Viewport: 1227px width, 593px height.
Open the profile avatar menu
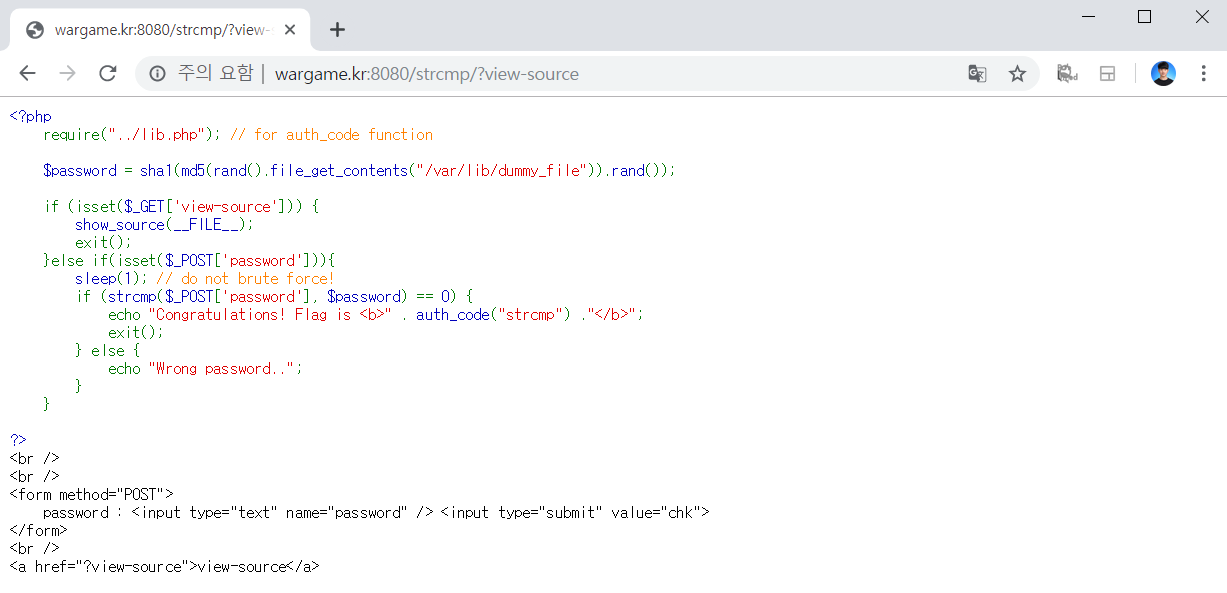tap(1163, 73)
